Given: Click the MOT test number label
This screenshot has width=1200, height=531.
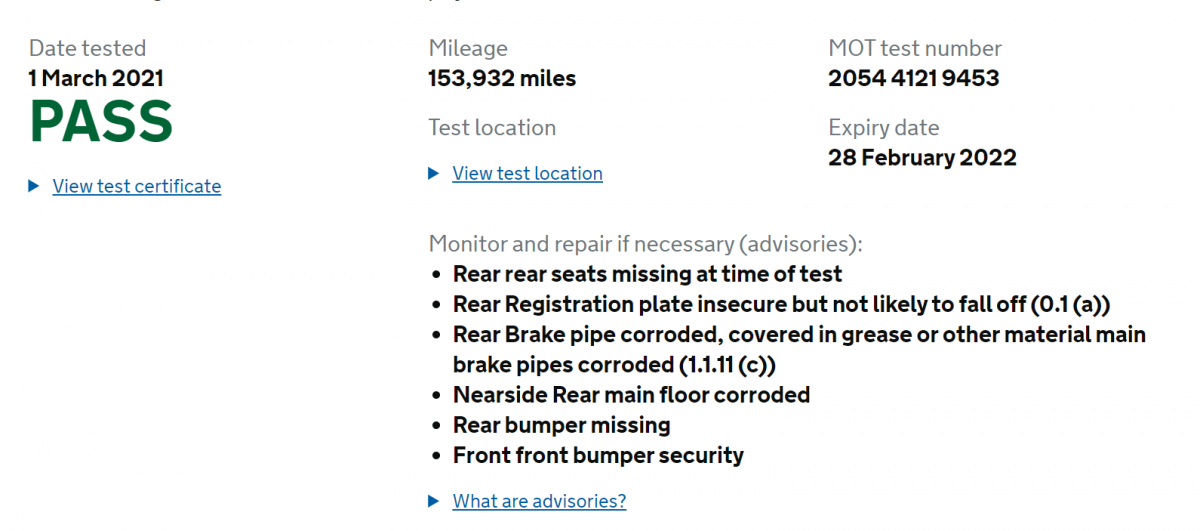Looking at the screenshot, I should coord(915,48).
